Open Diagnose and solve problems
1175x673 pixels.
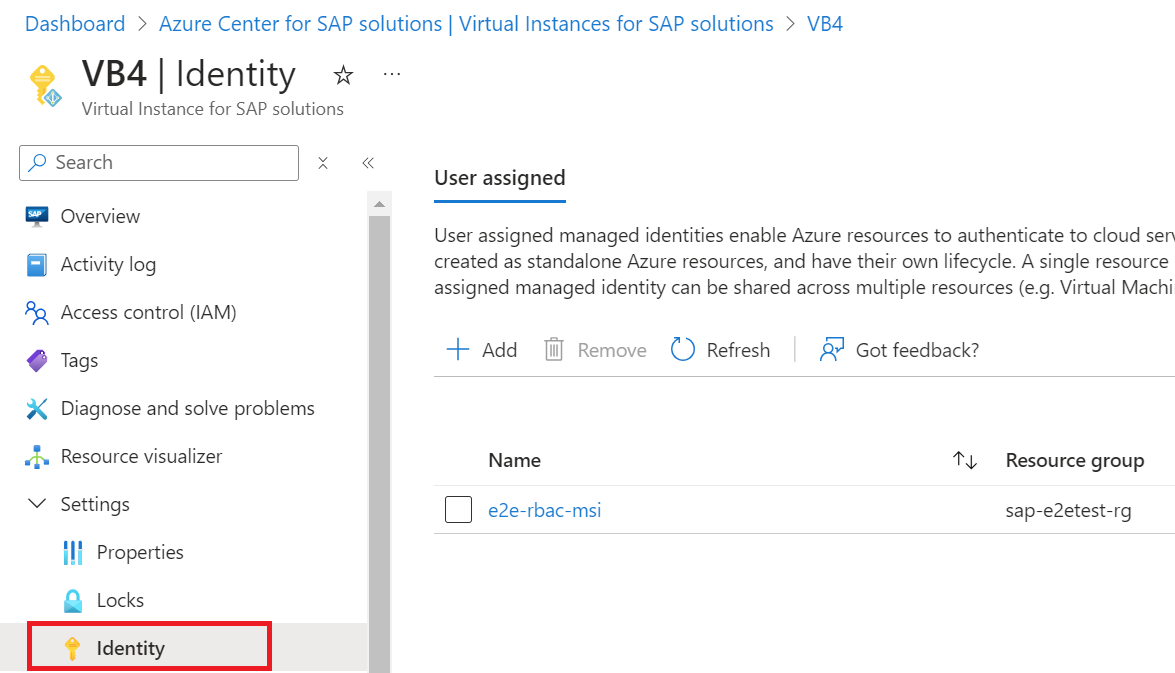187,408
